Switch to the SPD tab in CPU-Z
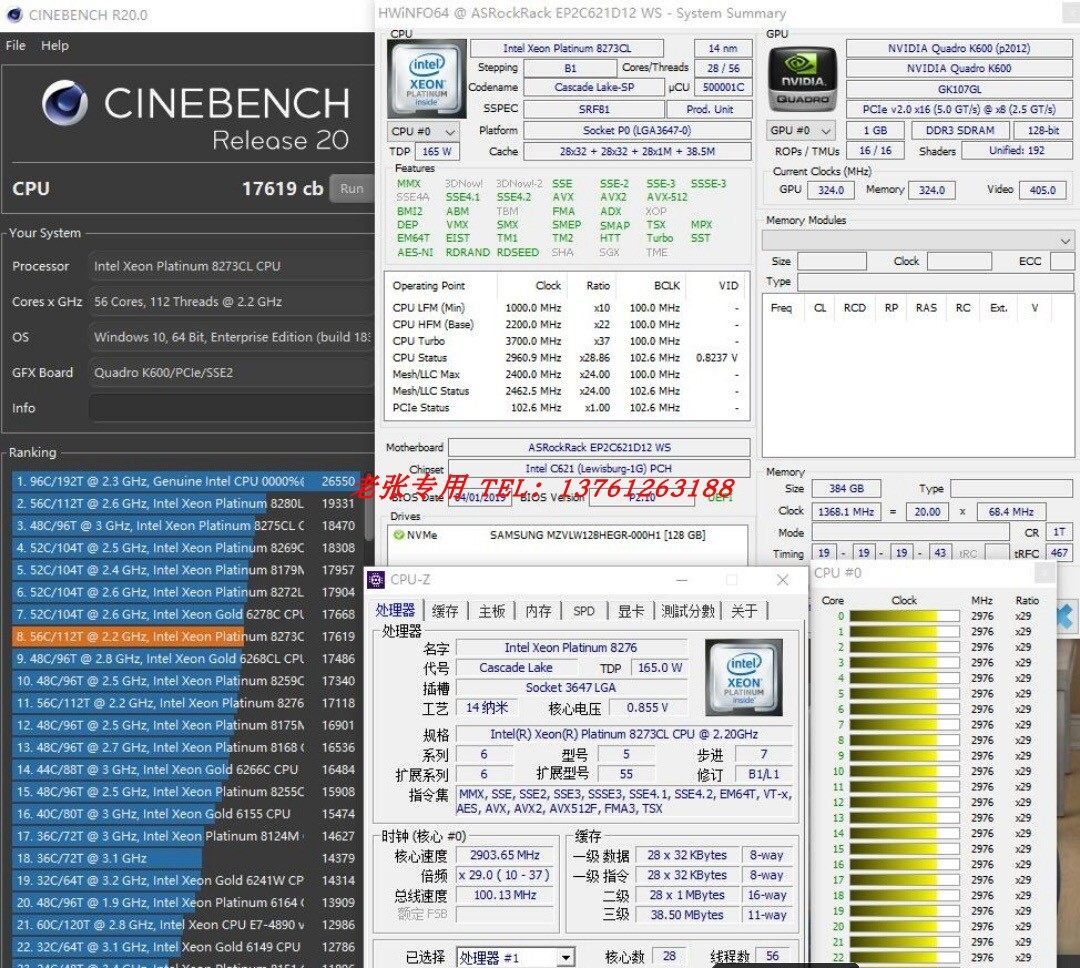Image resolution: width=1080 pixels, height=968 pixels. (584, 610)
